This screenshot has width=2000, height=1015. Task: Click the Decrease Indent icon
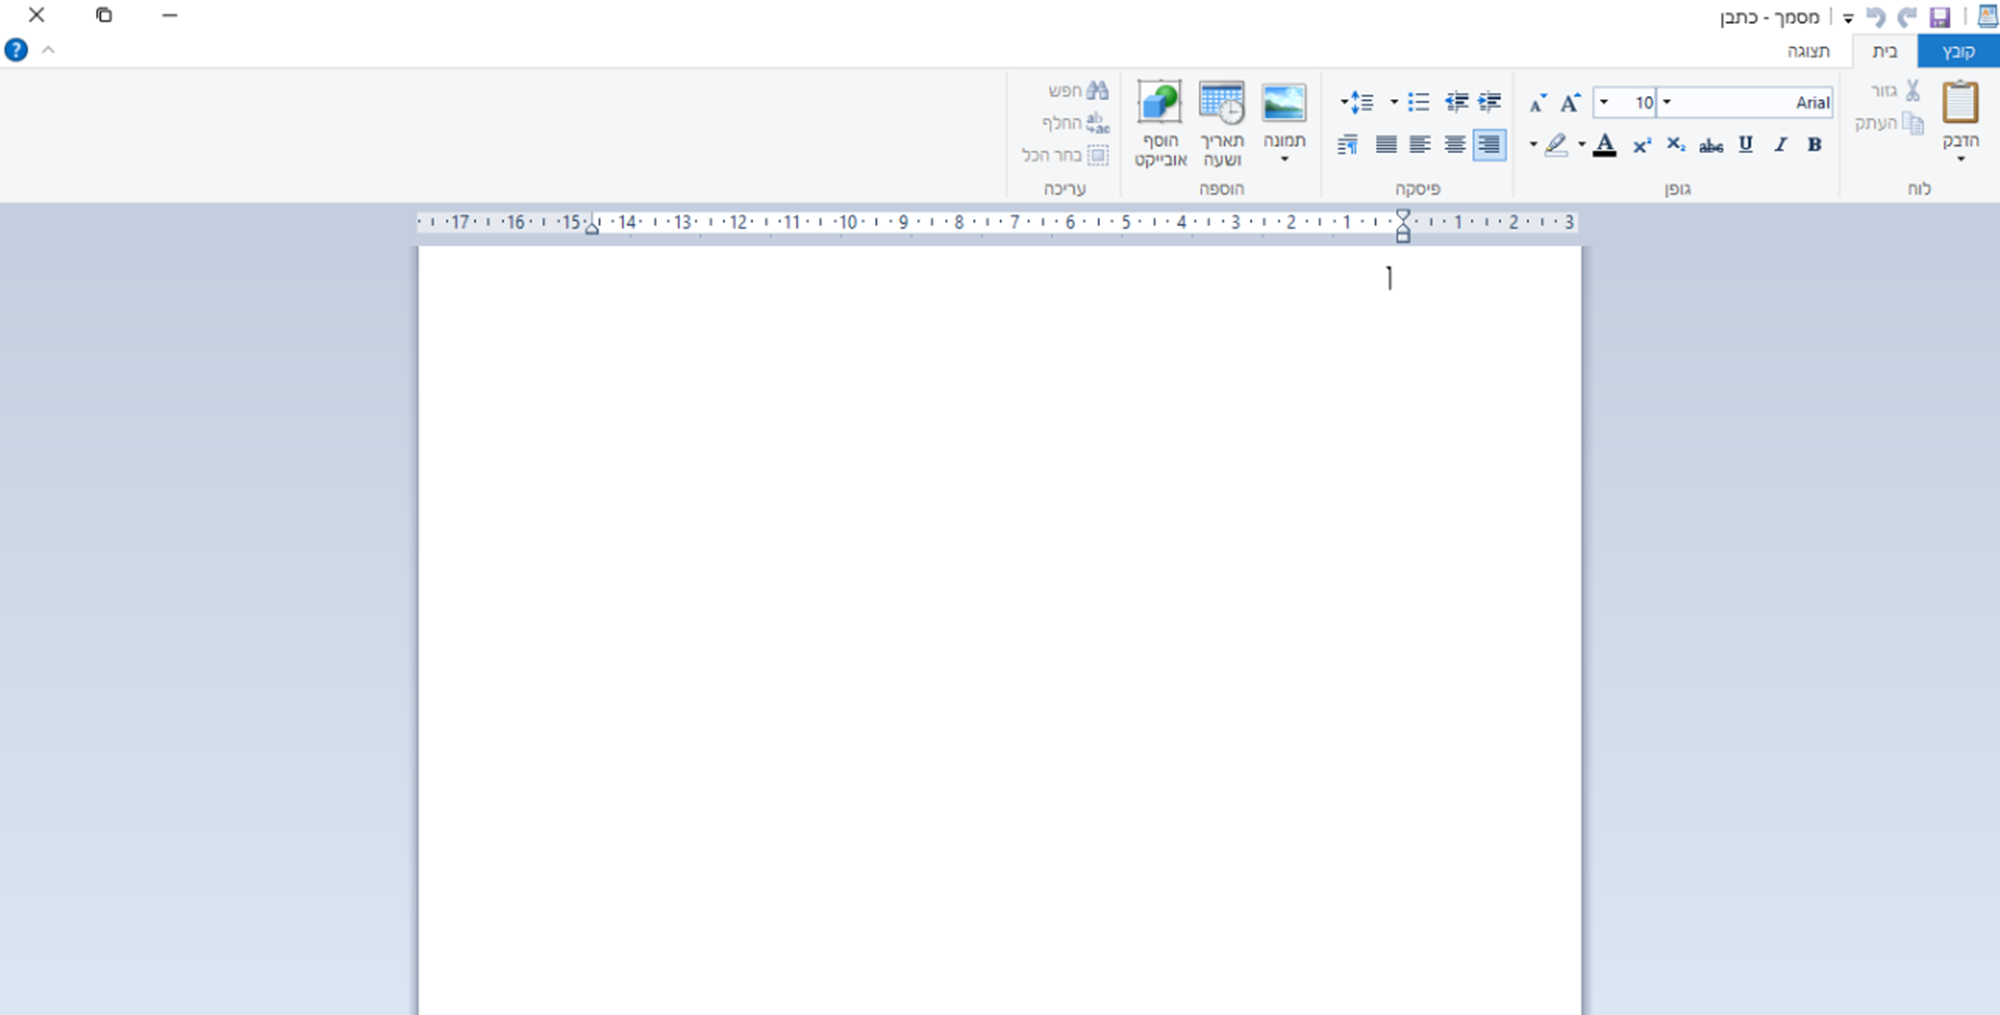(1490, 102)
